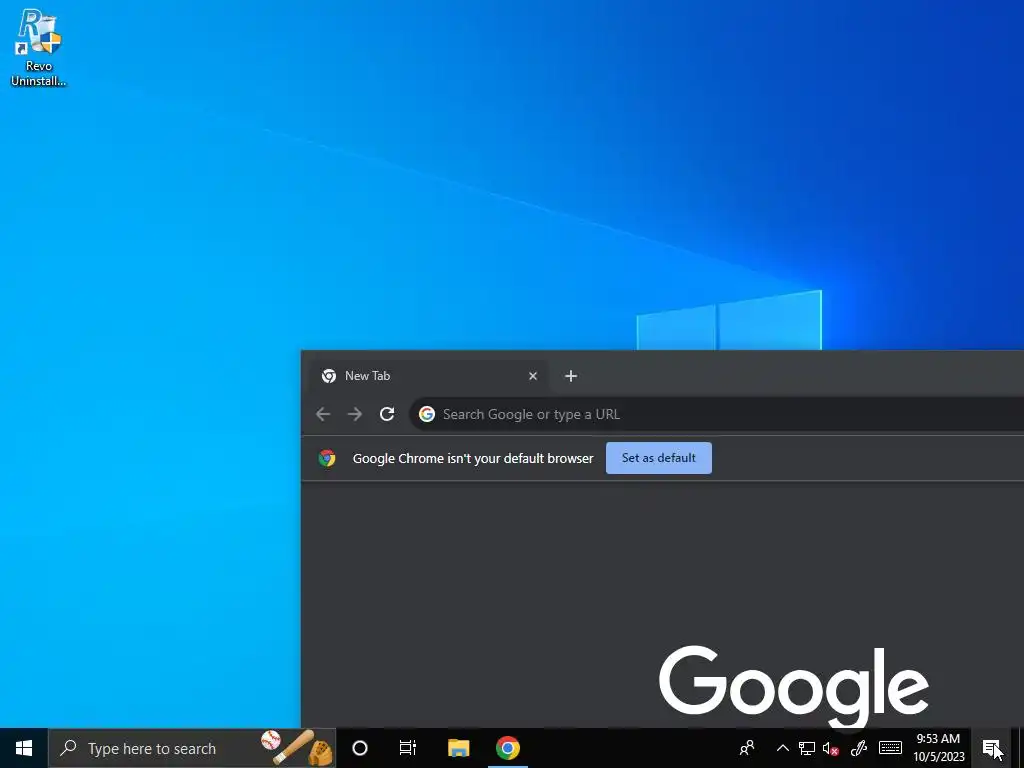
Task: Click the Set as default button
Action: (x=658, y=458)
